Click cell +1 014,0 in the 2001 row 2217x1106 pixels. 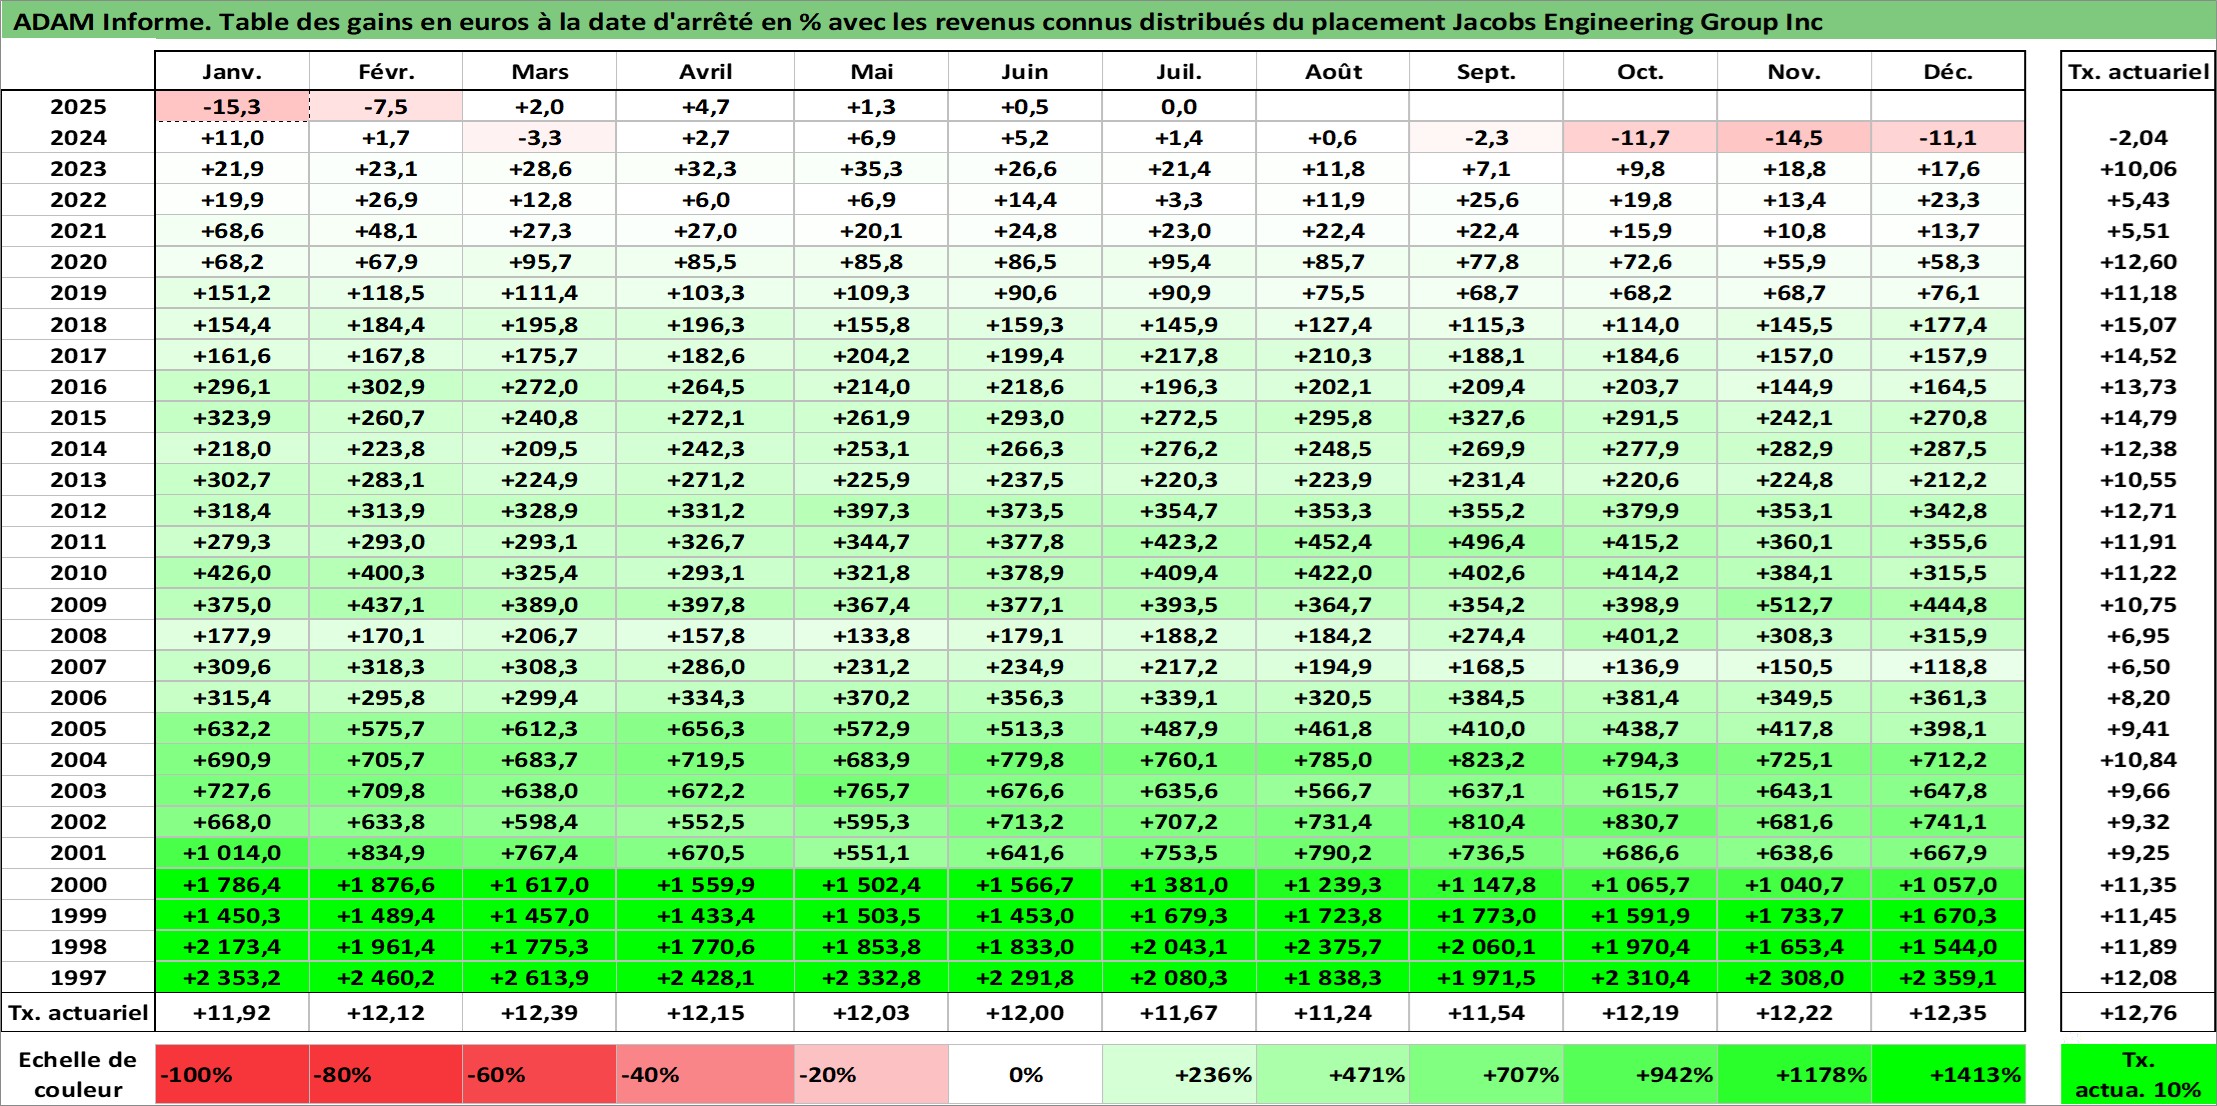click(232, 852)
